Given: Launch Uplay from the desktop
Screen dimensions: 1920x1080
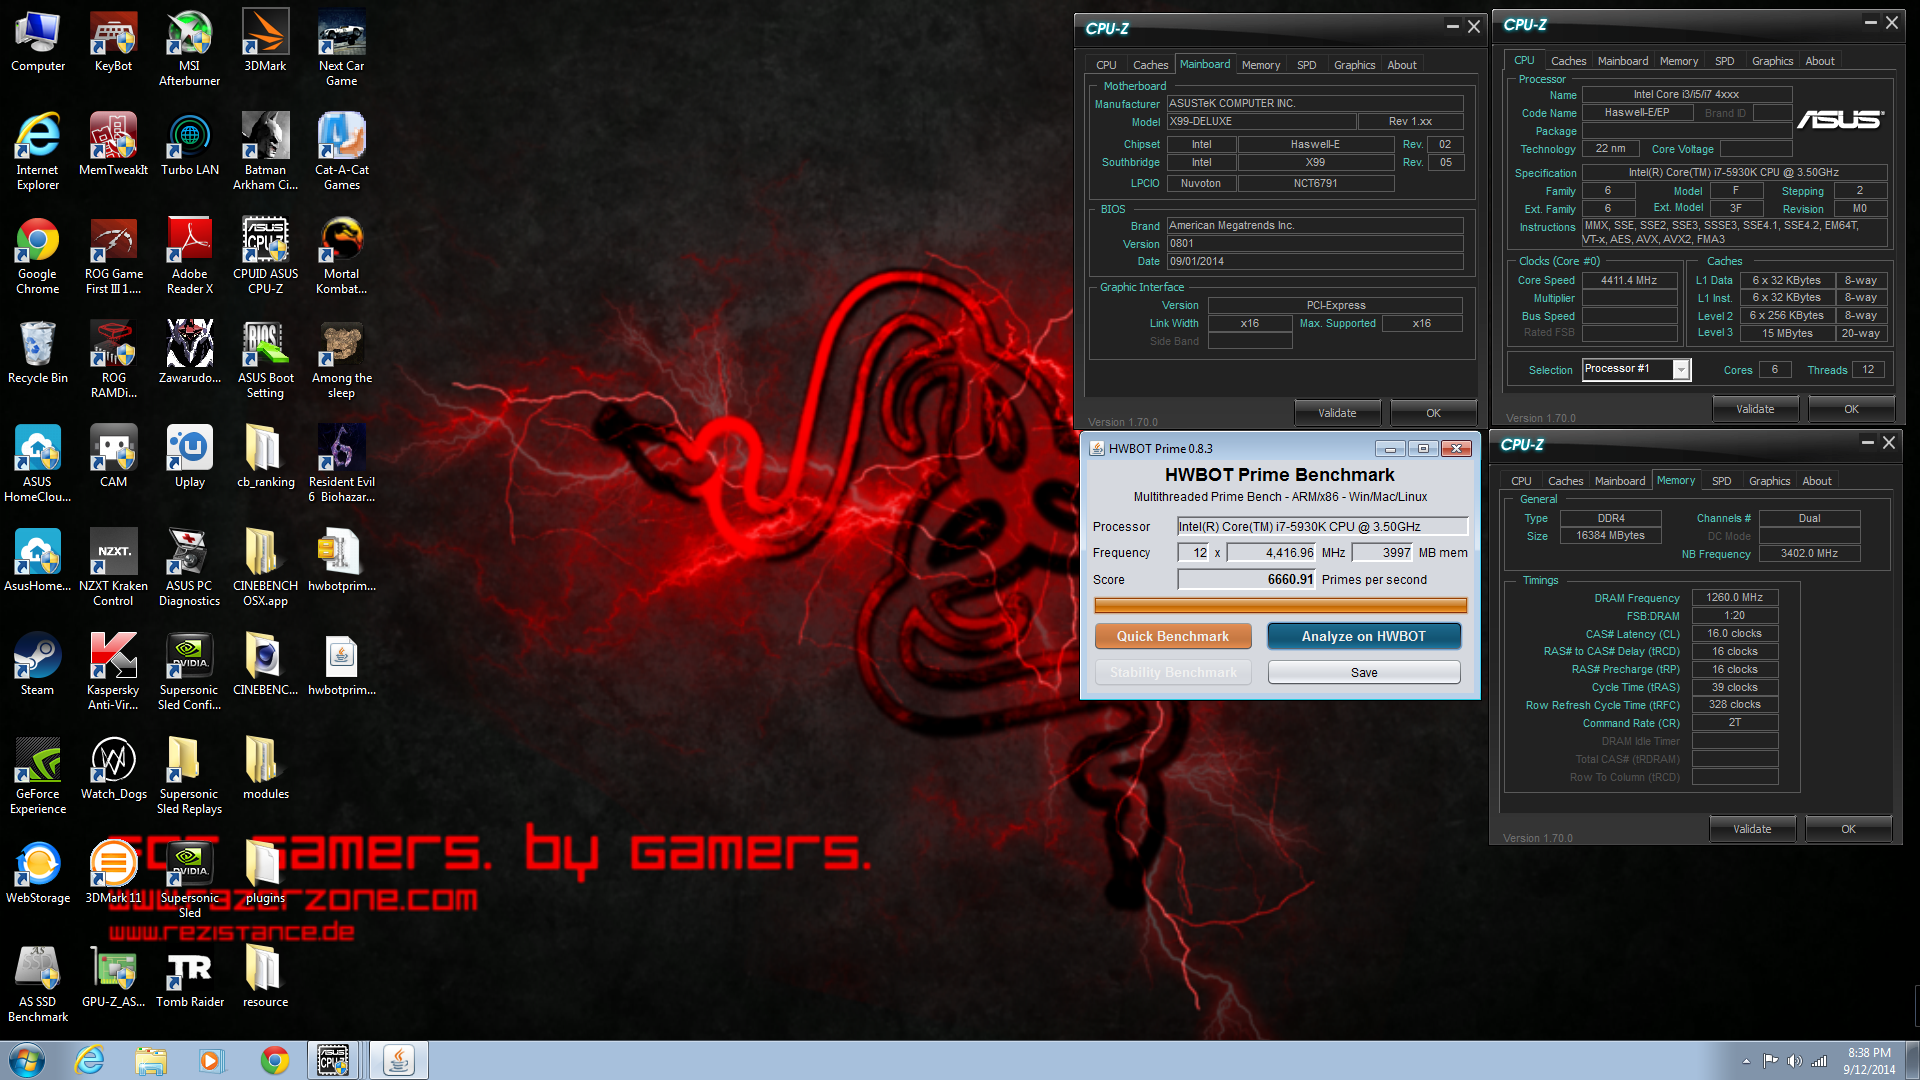Looking at the screenshot, I should point(189,457).
